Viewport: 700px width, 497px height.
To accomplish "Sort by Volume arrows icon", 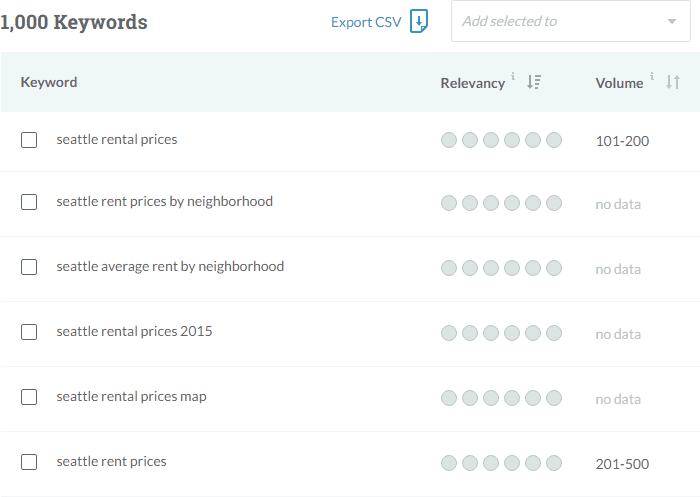I will [673, 82].
